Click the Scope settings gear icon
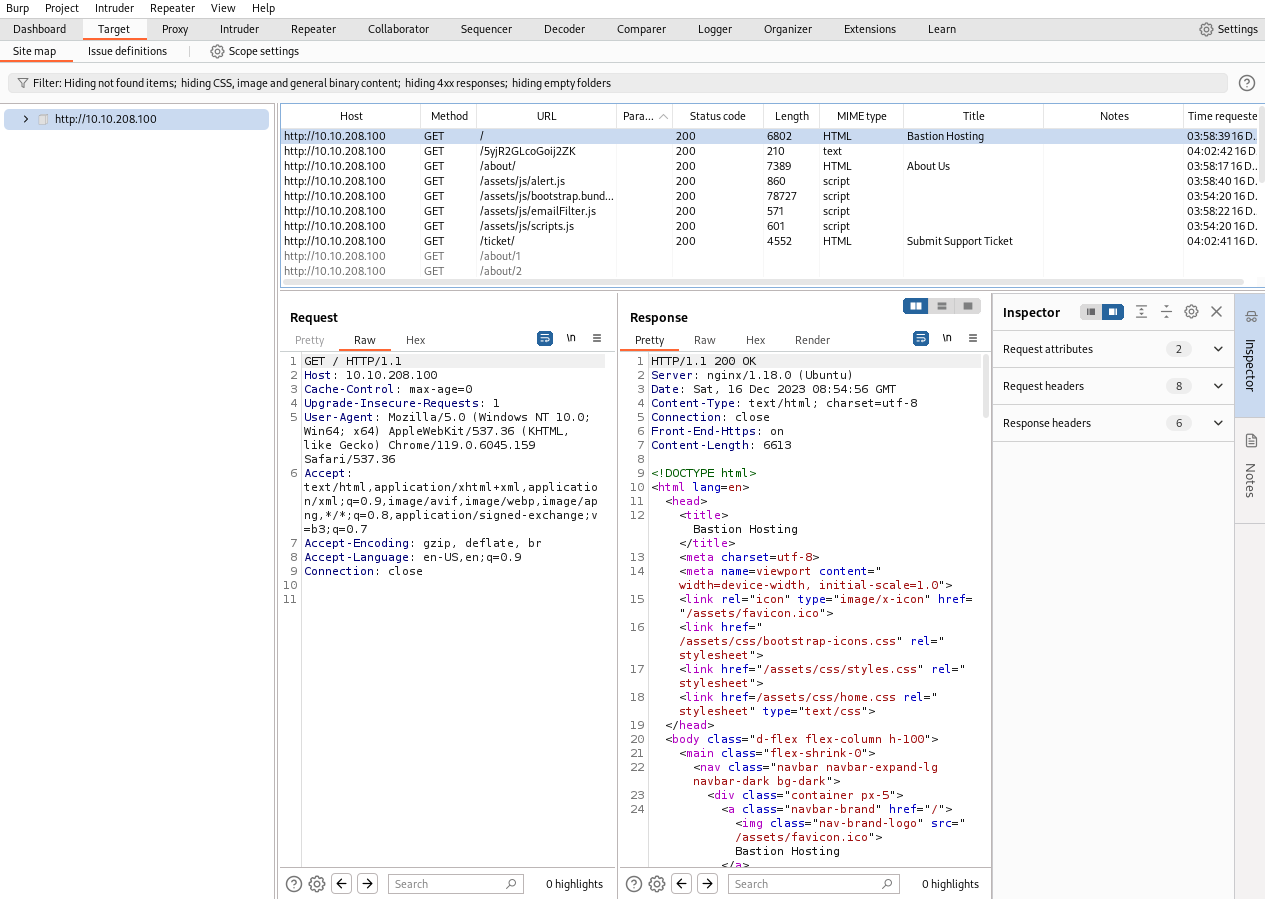This screenshot has width=1265, height=899. tap(217, 51)
